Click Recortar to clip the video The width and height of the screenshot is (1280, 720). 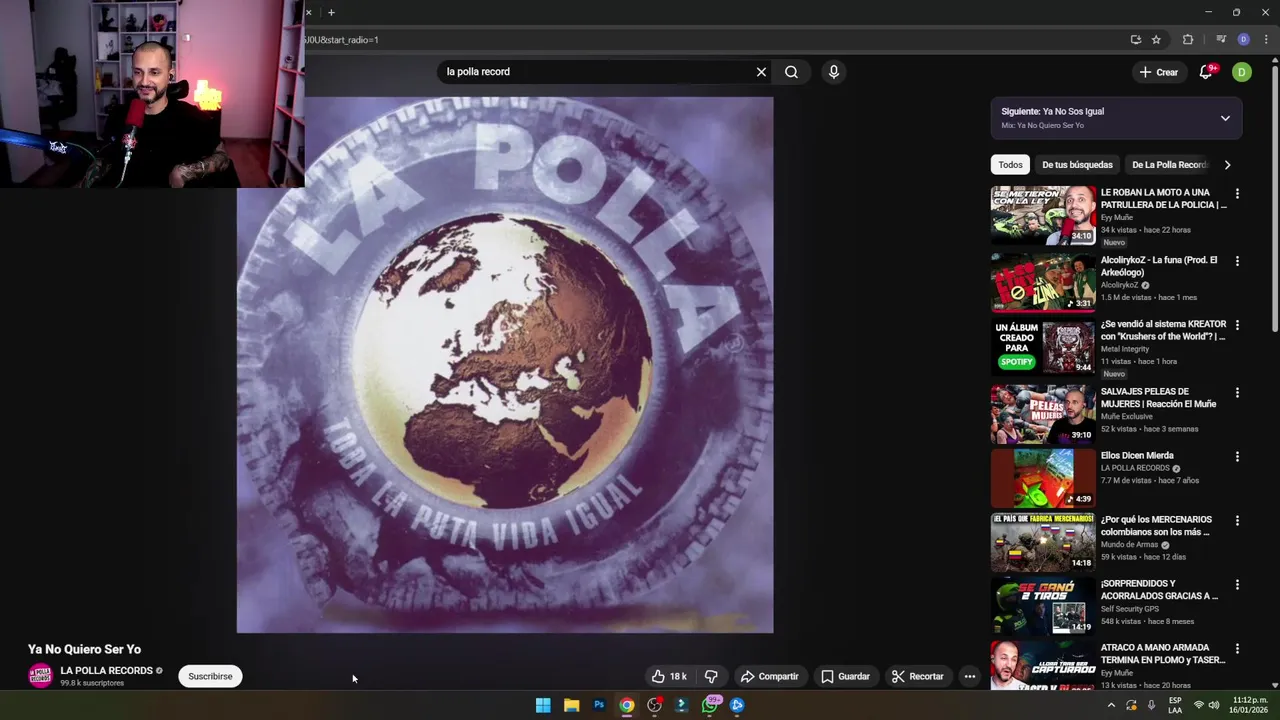click(x=917, y=676)
